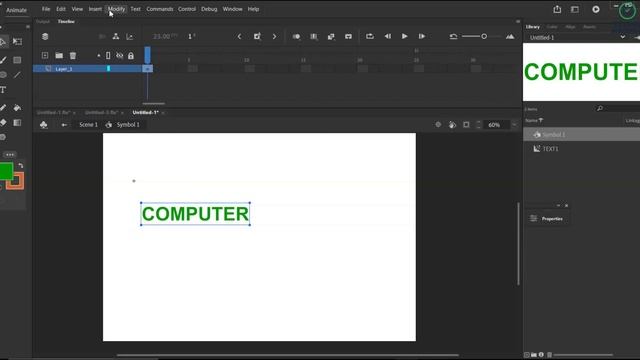Image resolution: width=640 pixels, height=360 pixels.
Task: Reset the timeline zoom to default
Action: point(453,36)
